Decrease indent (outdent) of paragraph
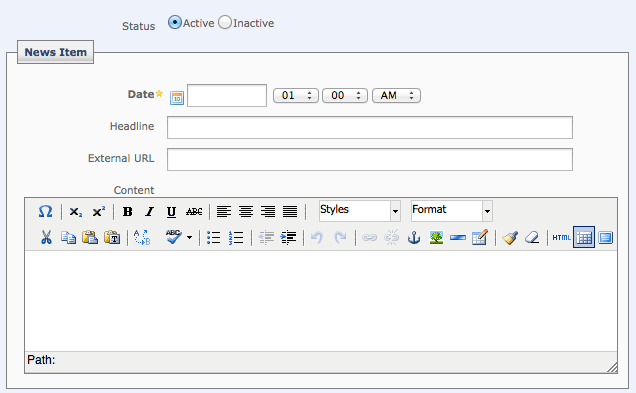636x393 pixels. [266, 237]
